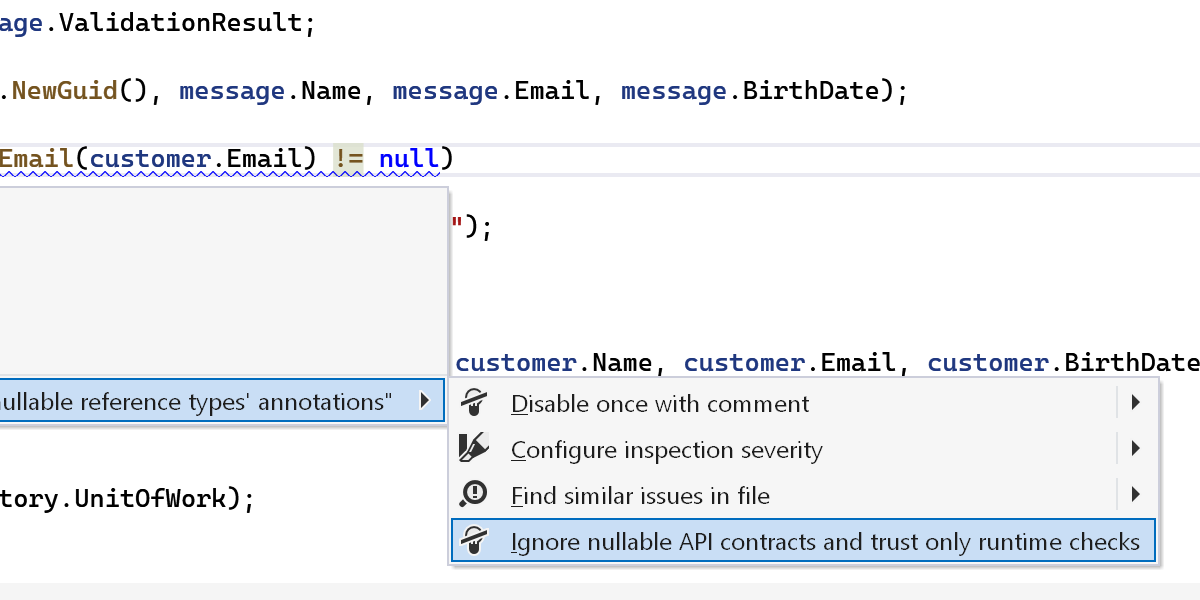Click the Configure inspection severity wrench icon
This screenshot has width=1200, height=600.
[x=473, y=449]
